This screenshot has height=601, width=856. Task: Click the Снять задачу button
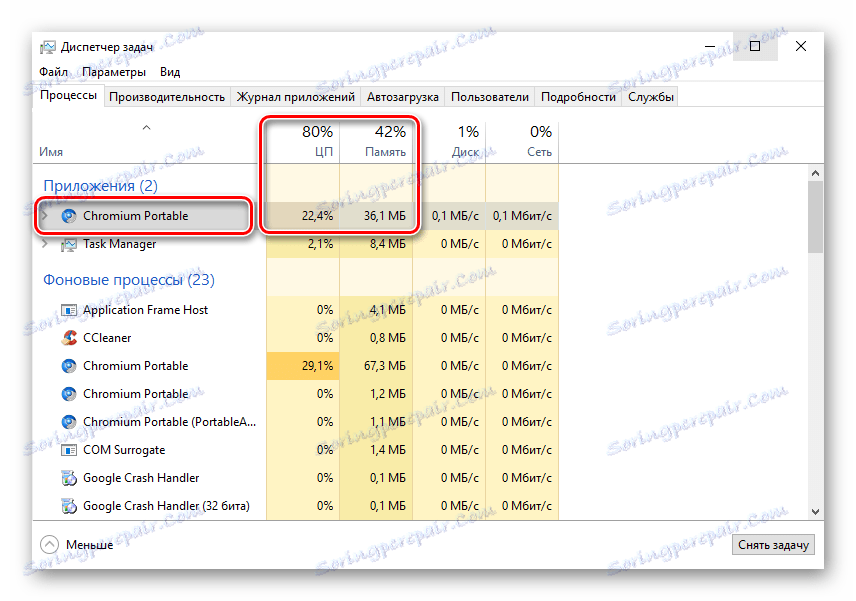(x=773, y=545)
